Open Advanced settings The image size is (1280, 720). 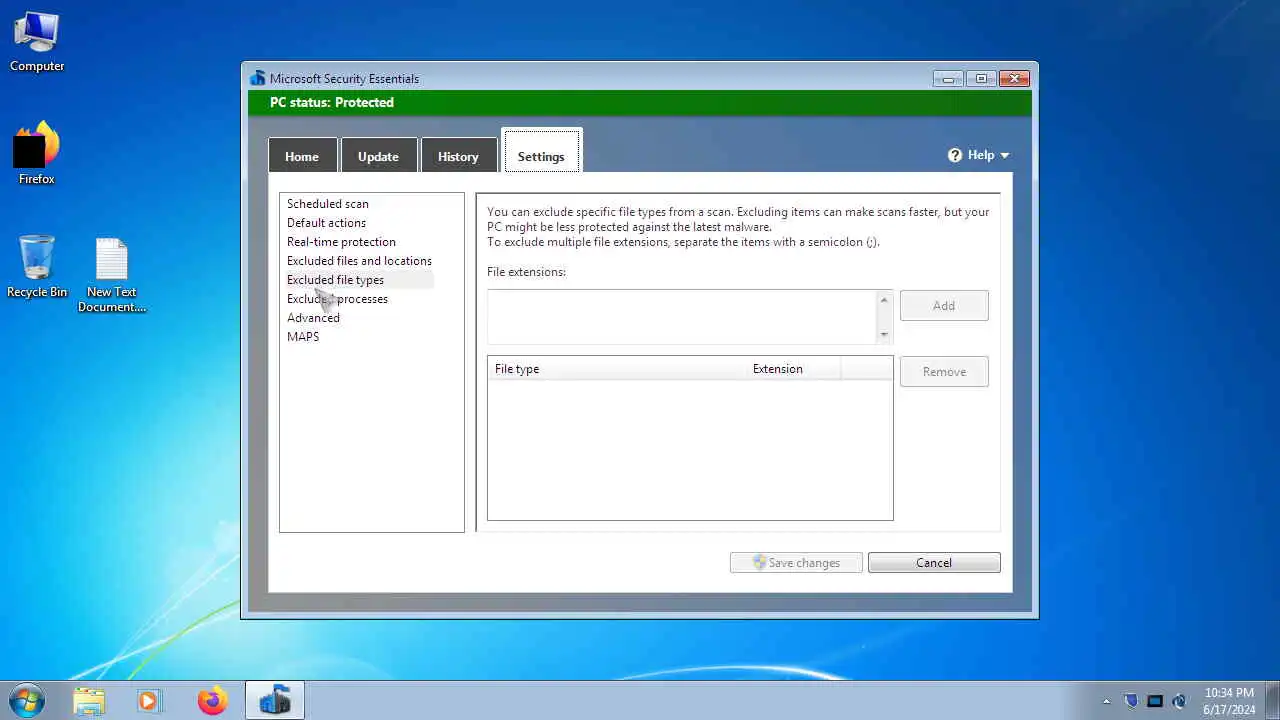tap(313, 318)
